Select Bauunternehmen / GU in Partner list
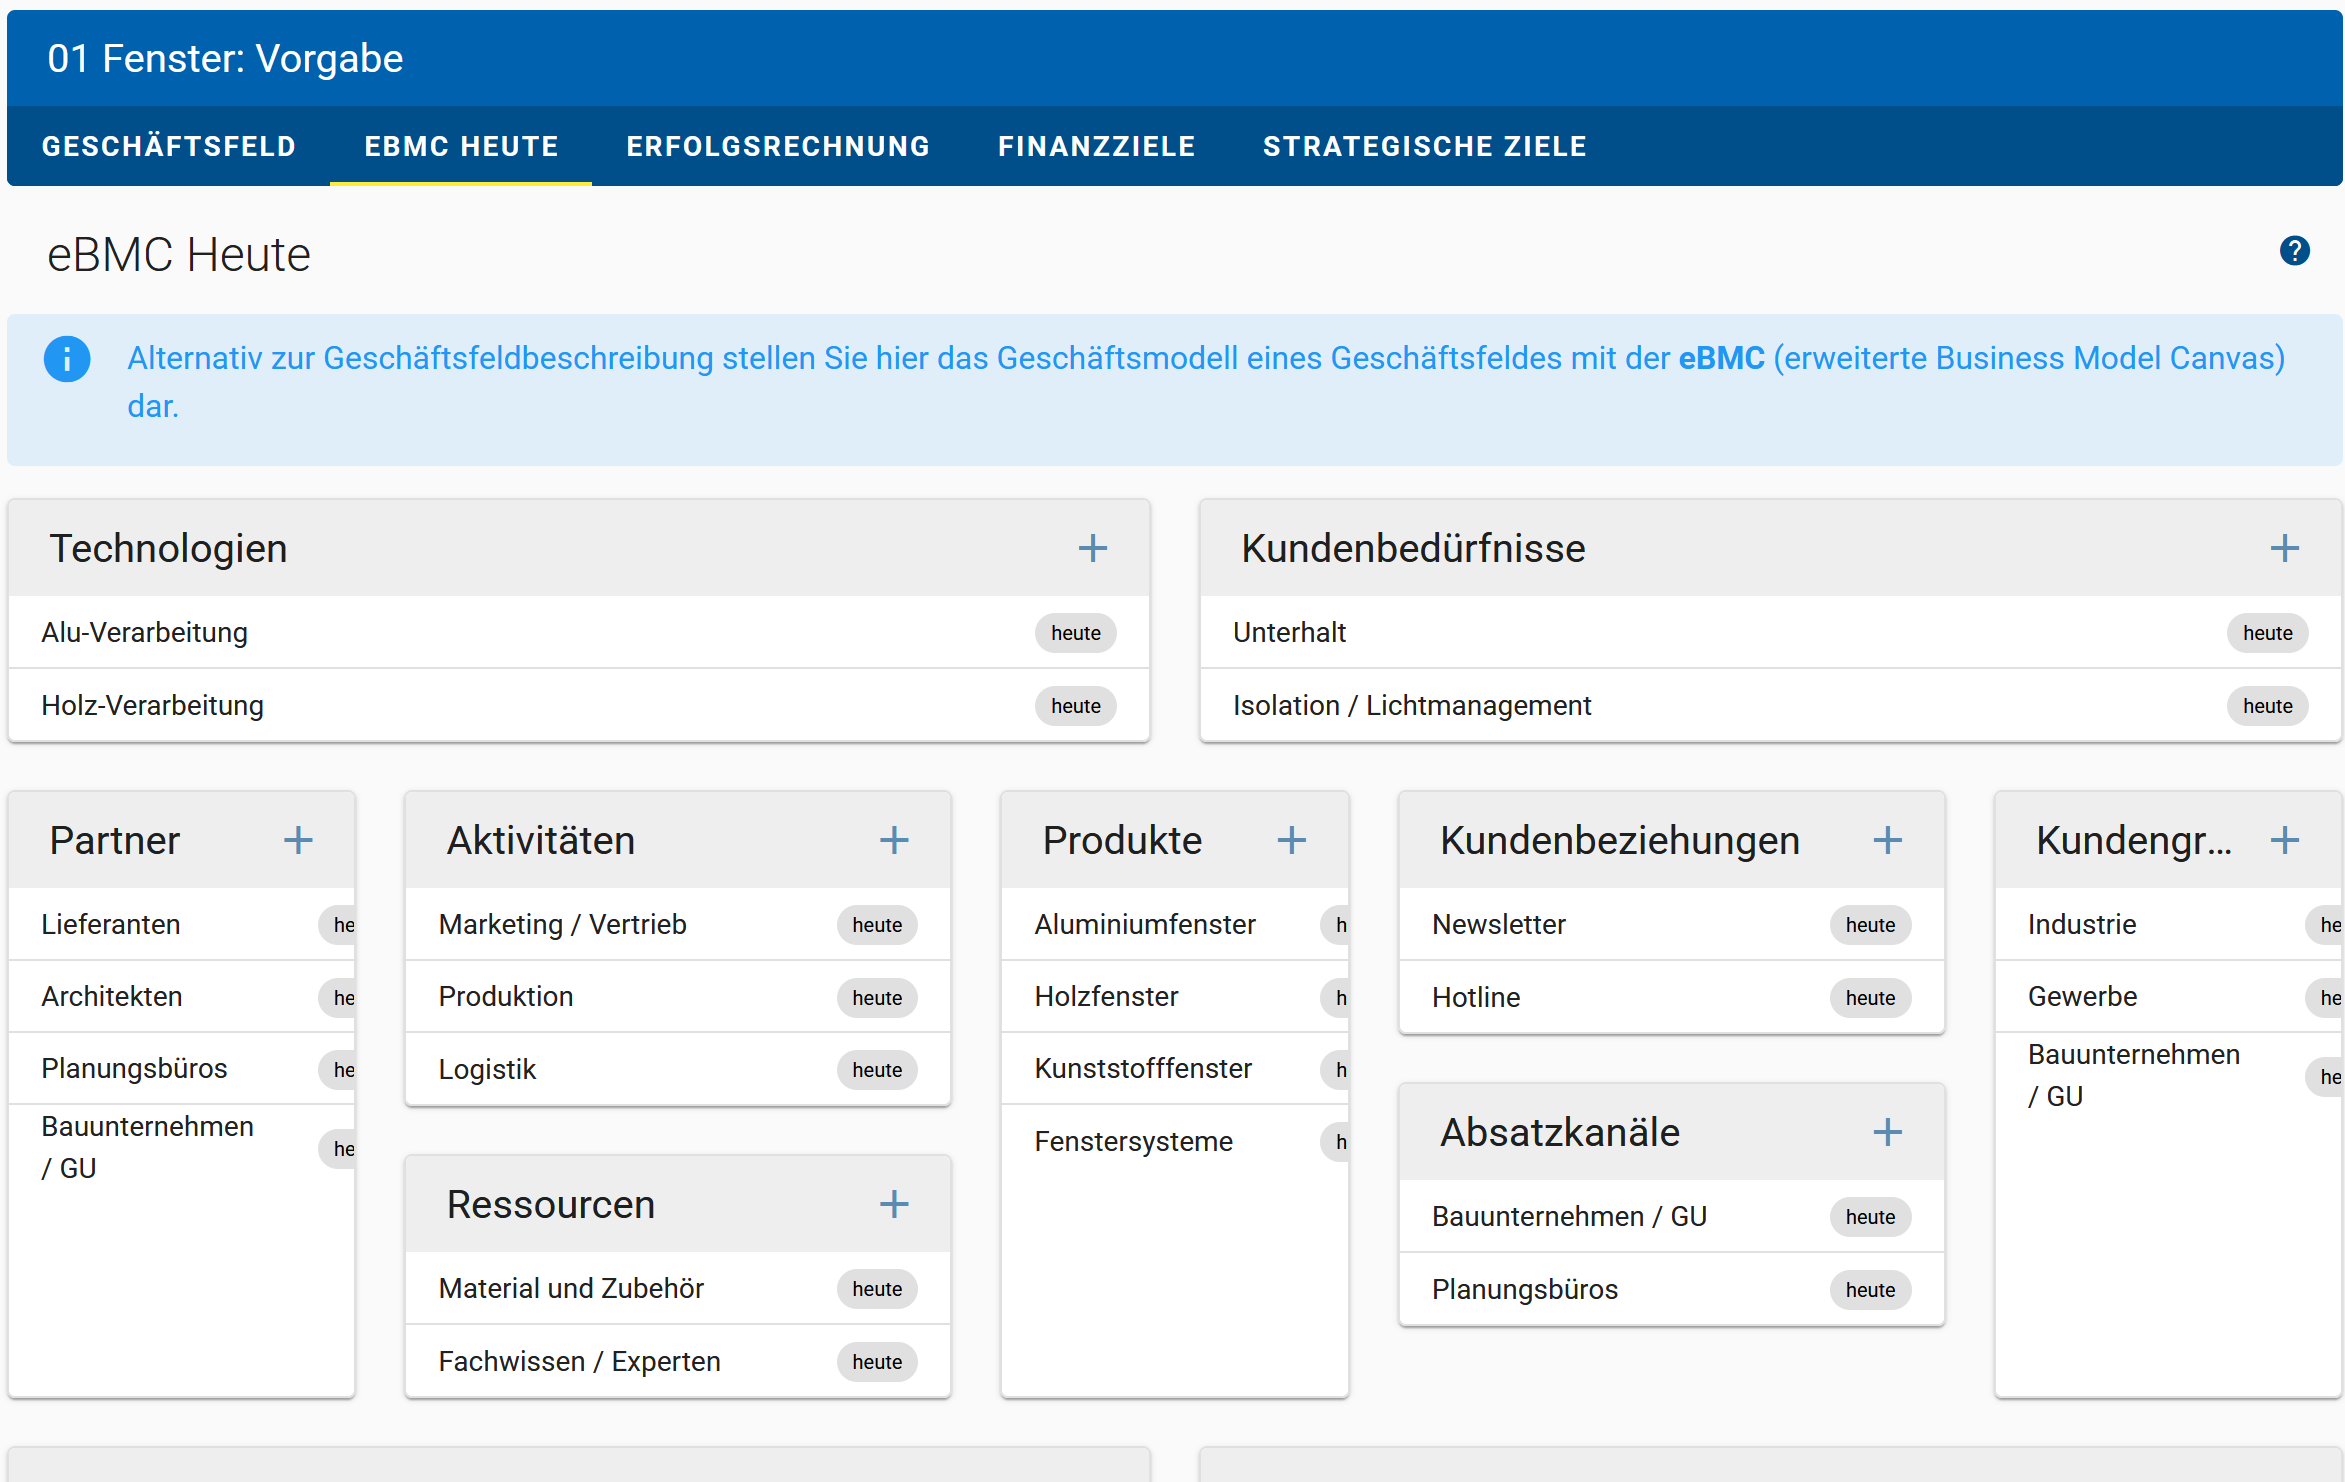The image size is (2345, 1482). (182, 1148)
